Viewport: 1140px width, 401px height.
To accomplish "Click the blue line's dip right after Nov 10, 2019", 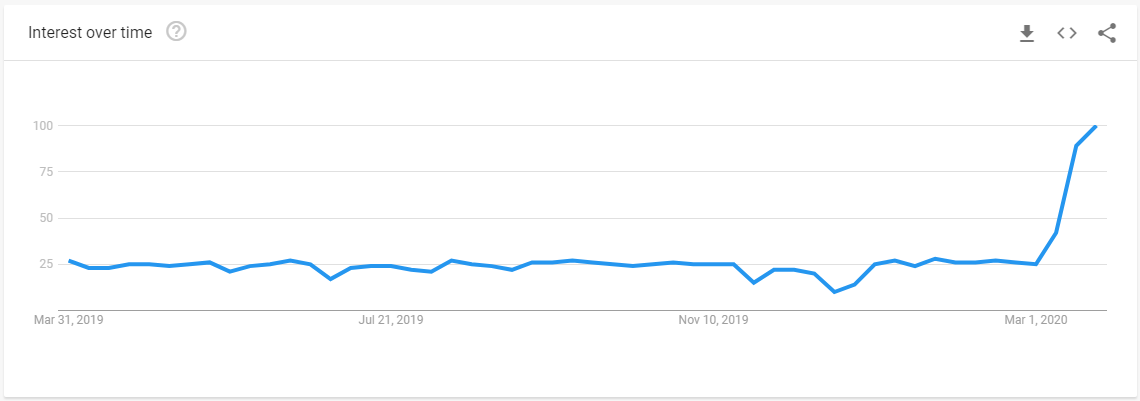I will point(754,283).
